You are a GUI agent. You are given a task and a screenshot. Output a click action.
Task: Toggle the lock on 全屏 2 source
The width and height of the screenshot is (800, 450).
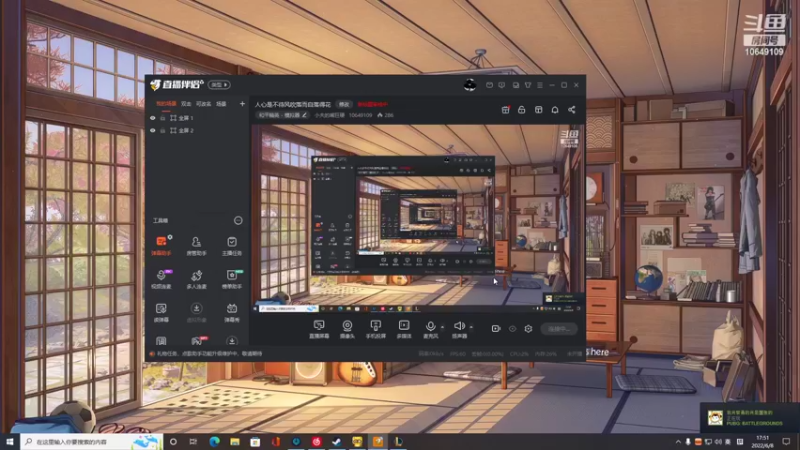coord(163,131)
